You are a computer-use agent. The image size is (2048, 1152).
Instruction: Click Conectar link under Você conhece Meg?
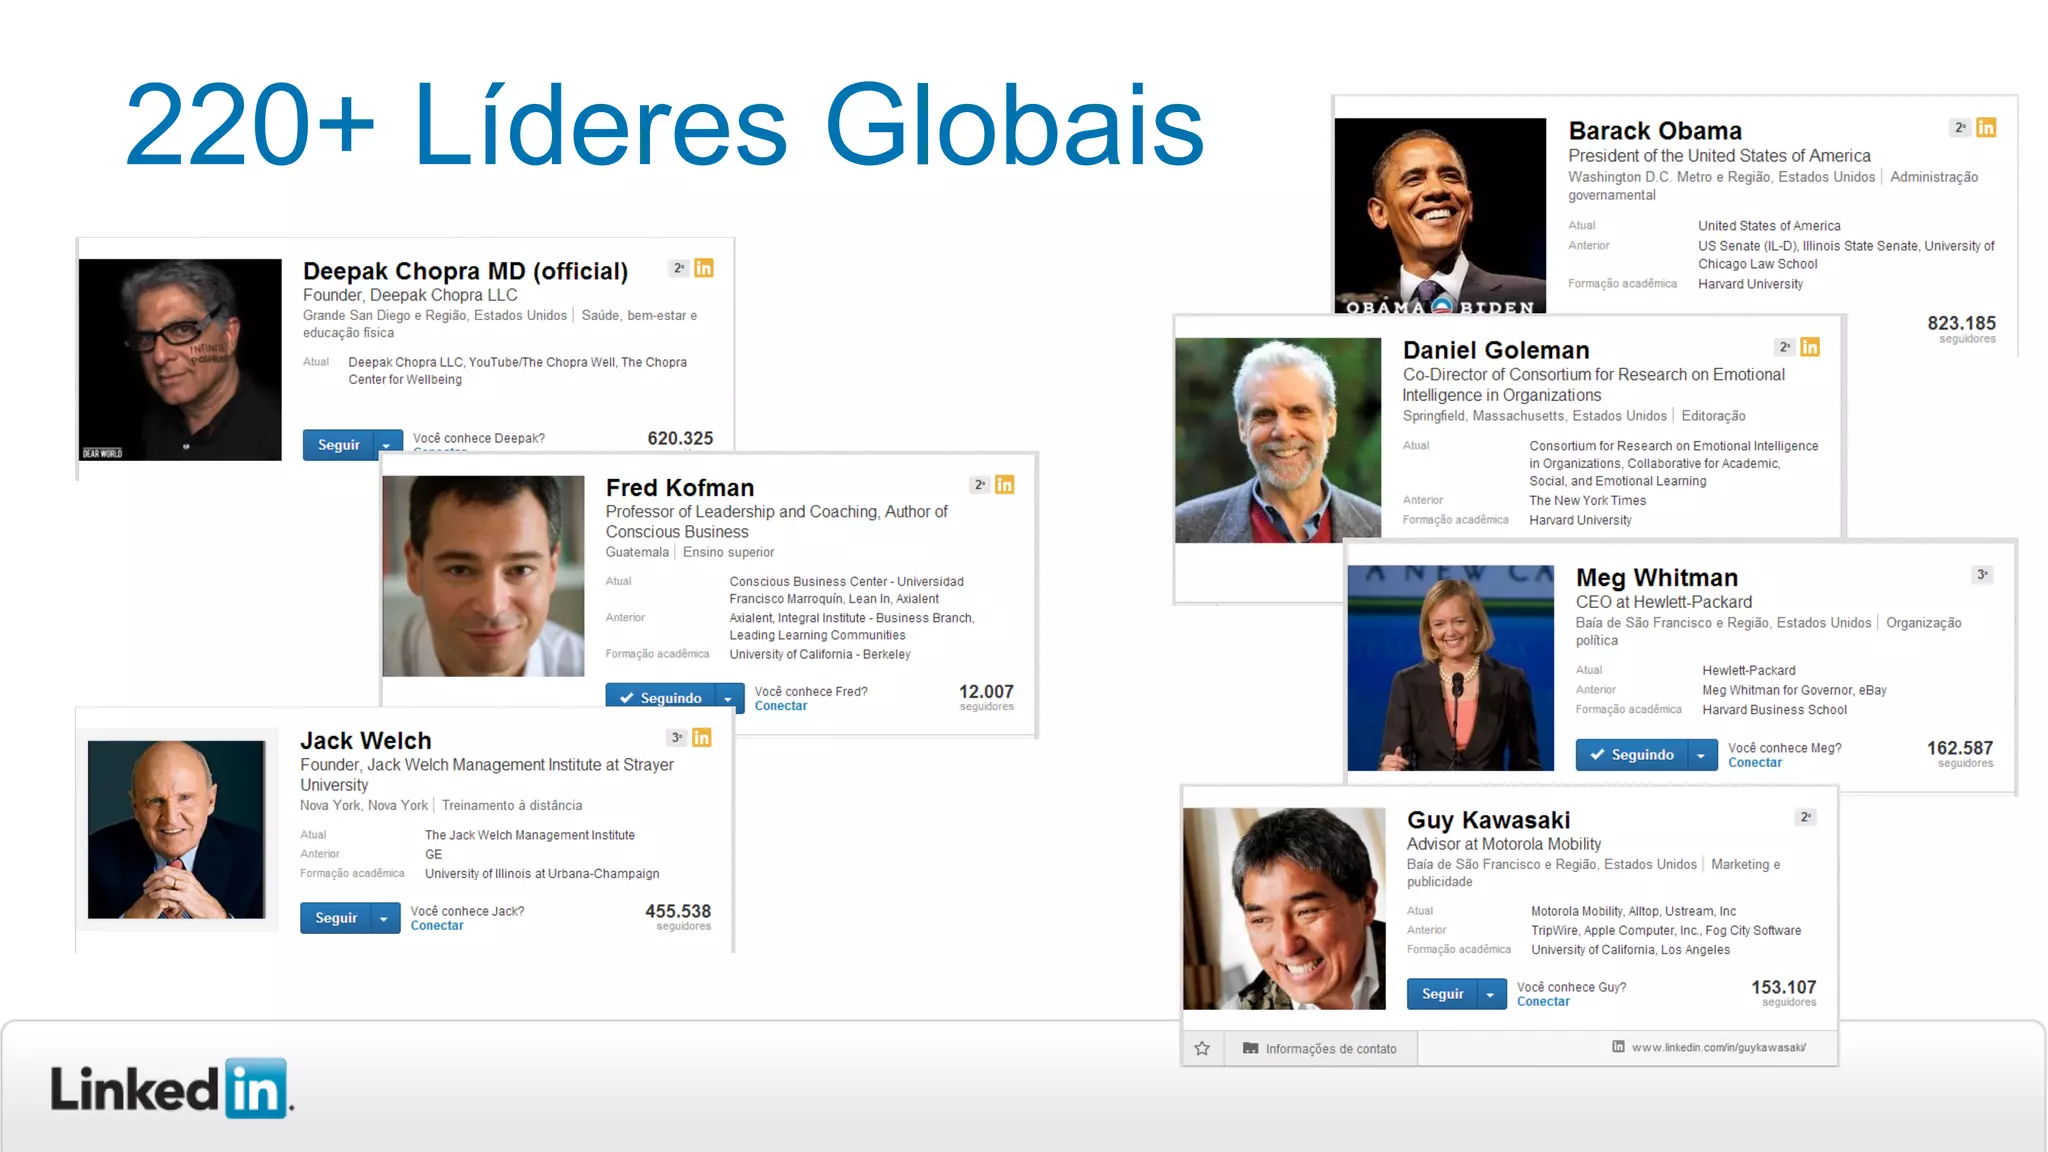[x=1755, y=763]
